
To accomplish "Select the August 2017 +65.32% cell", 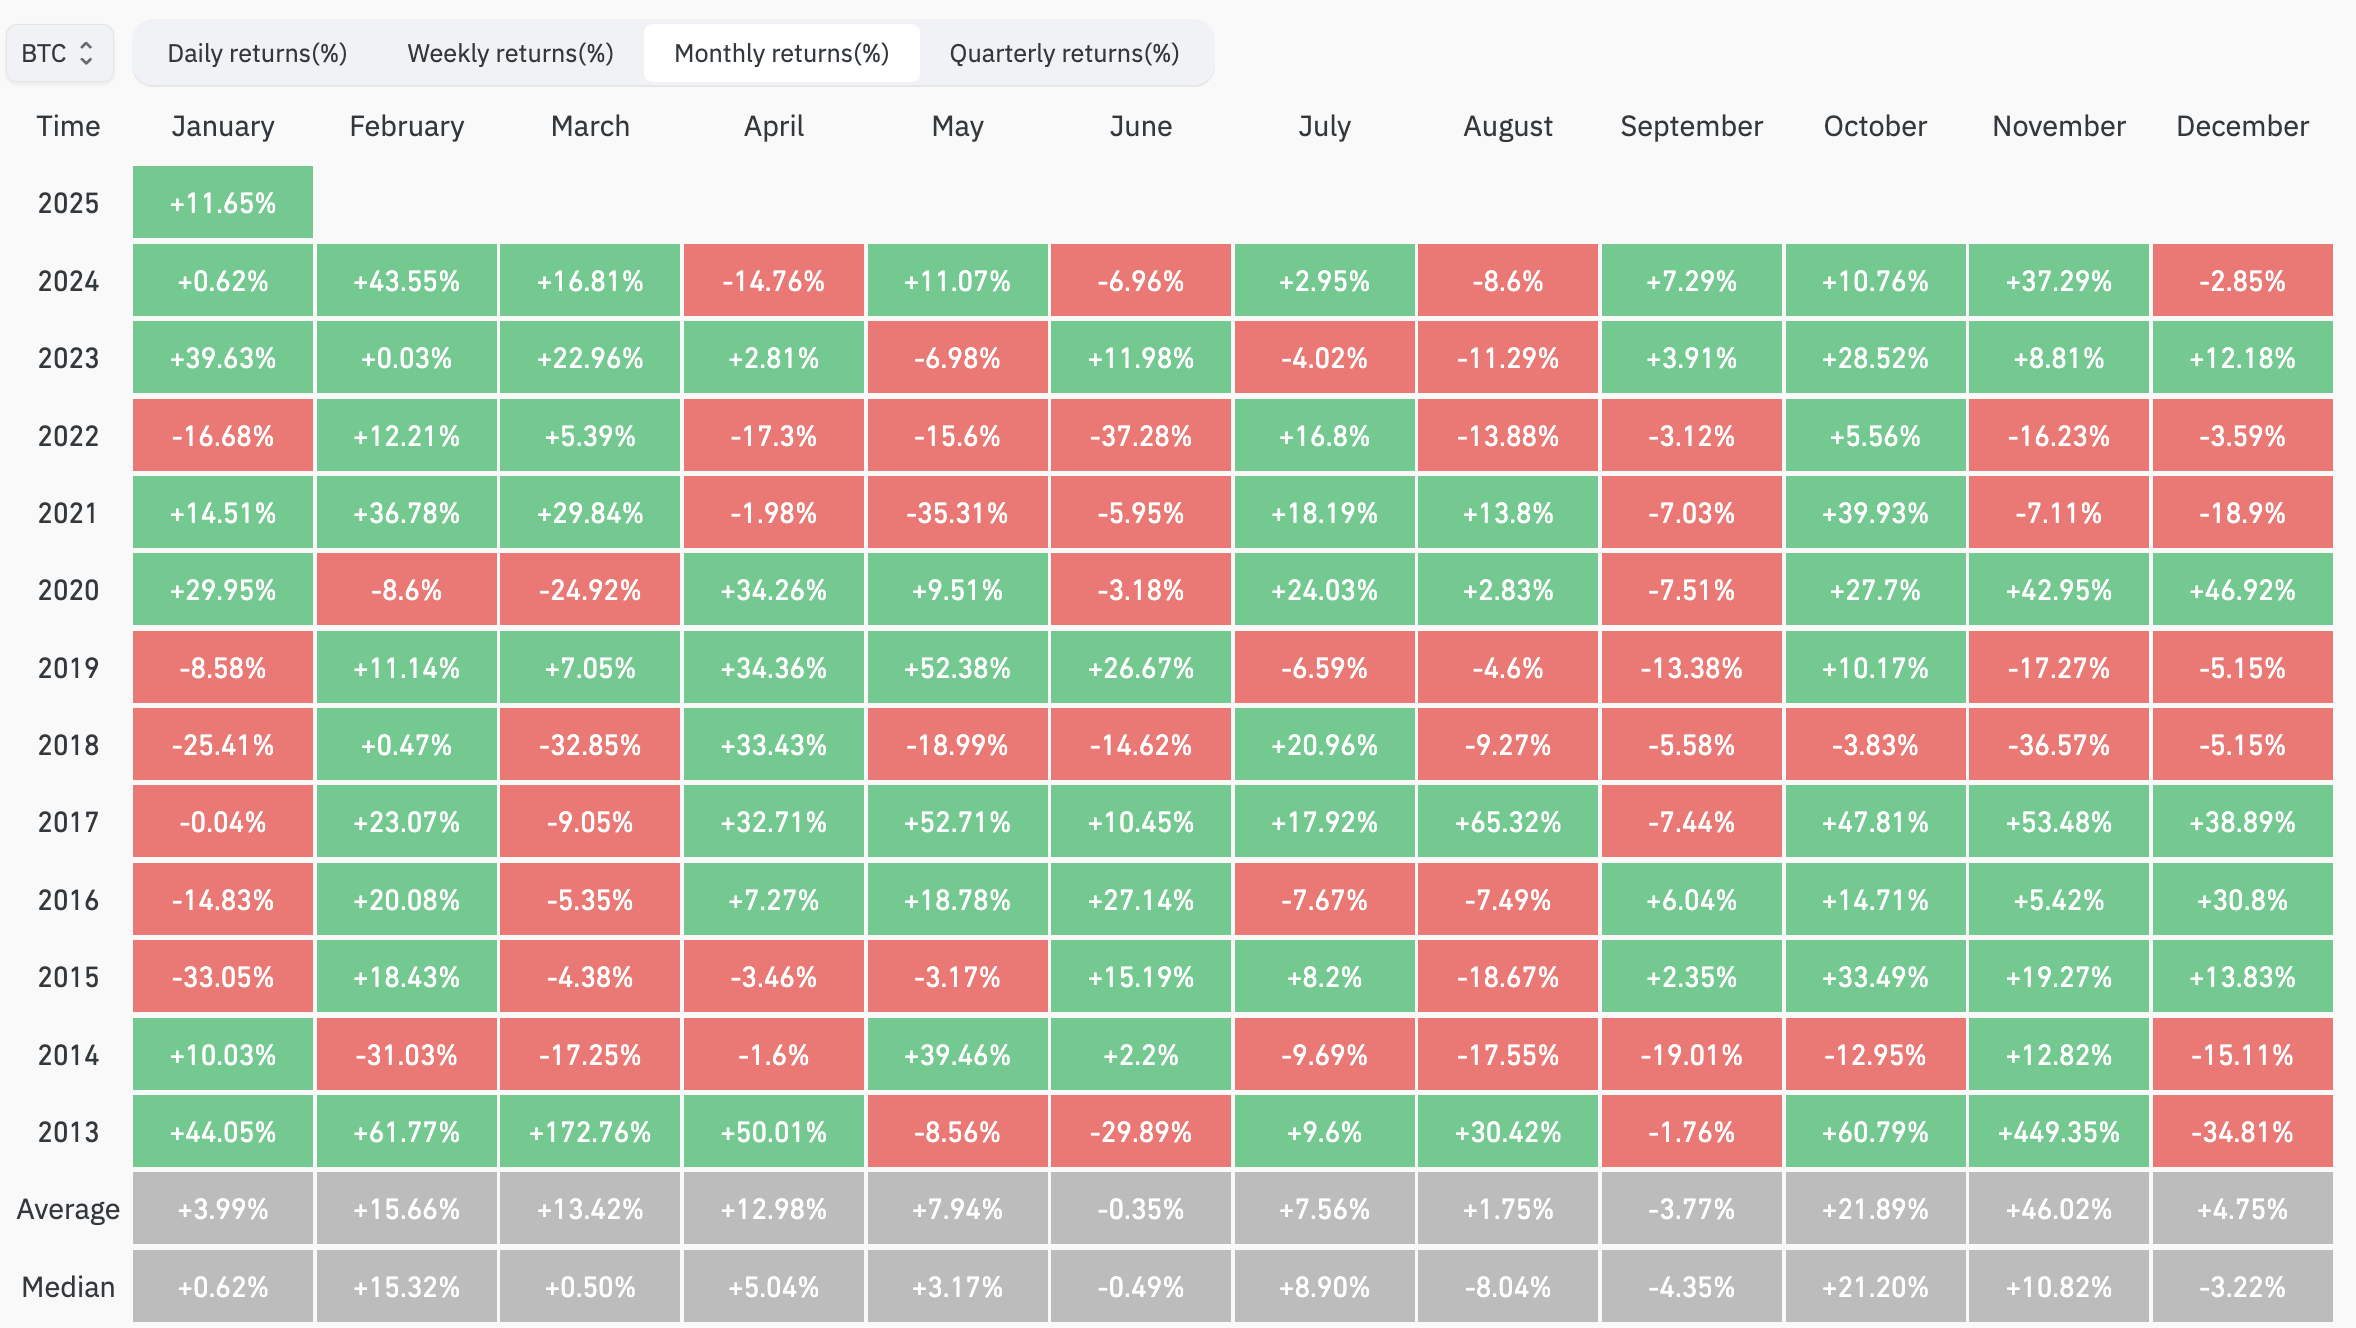I will point(1508,822).
